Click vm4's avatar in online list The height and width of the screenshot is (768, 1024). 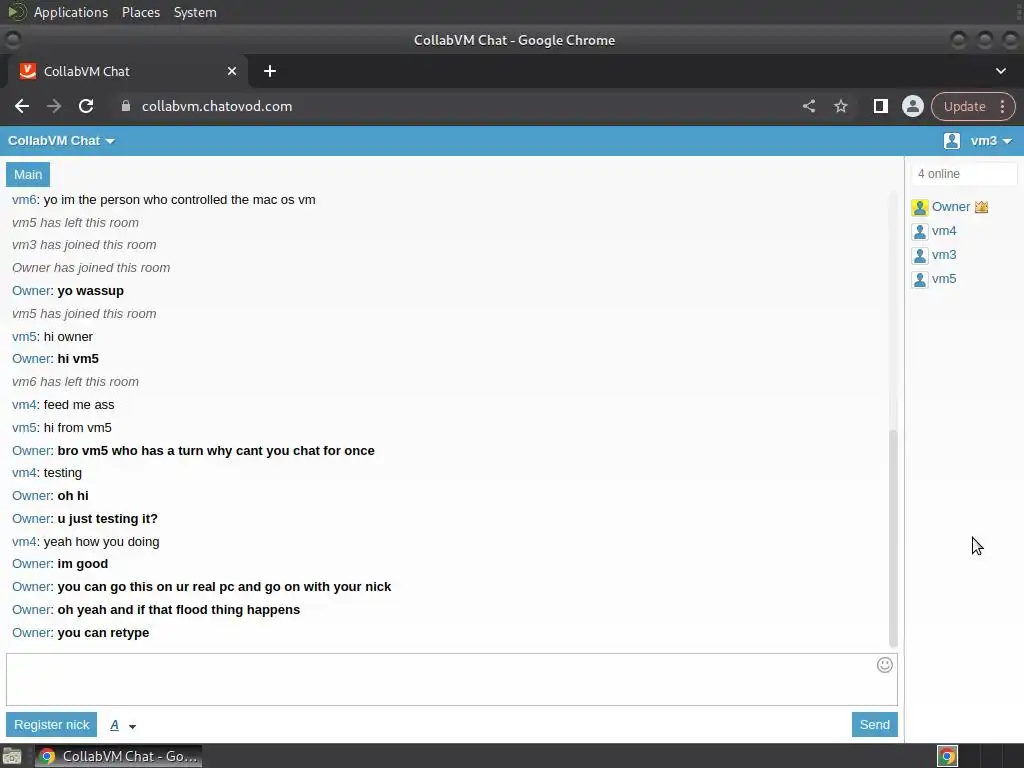[x=920, y=232]
